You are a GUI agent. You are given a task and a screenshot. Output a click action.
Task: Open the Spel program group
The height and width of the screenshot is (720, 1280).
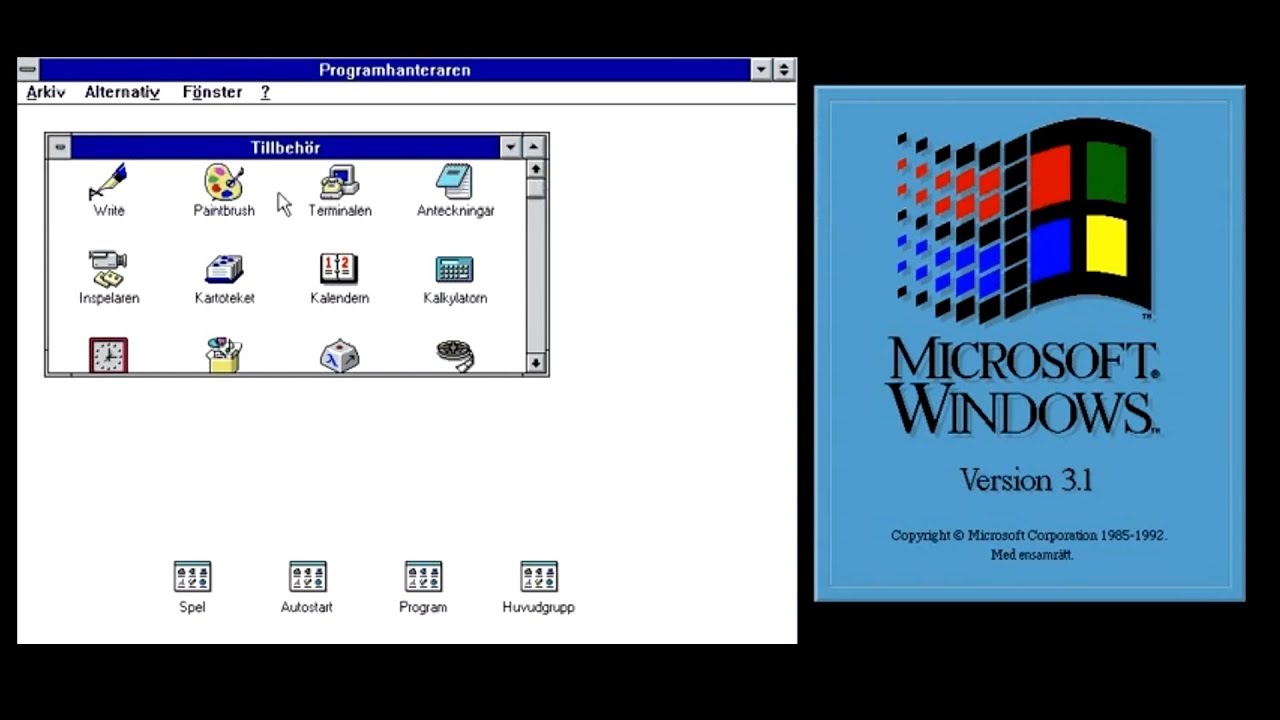tap(192, 577)
